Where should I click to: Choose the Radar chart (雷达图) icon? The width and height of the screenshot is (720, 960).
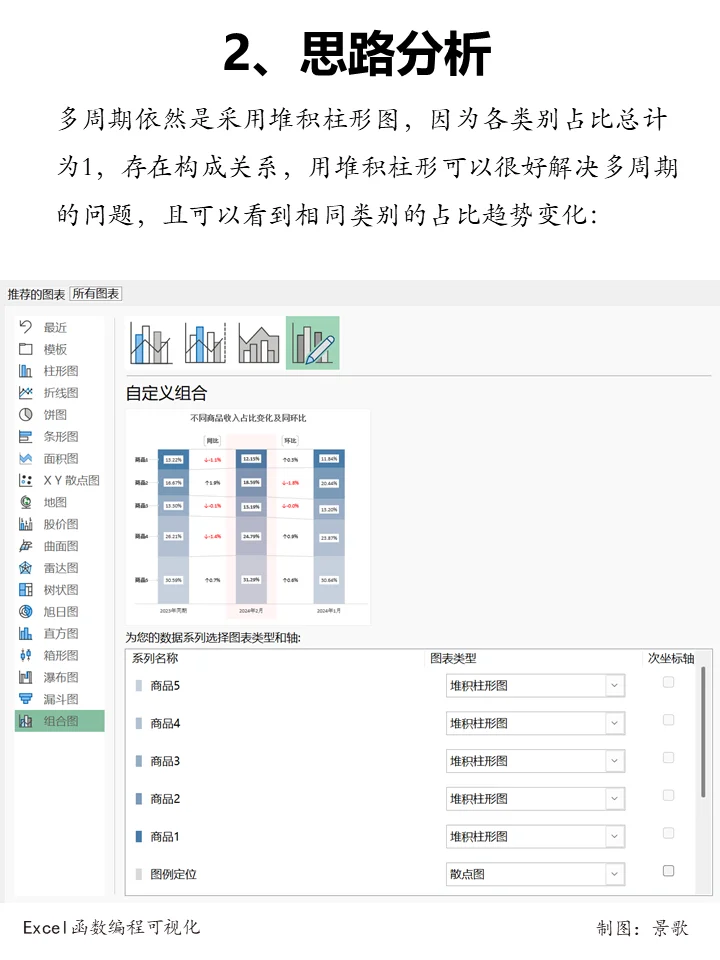coord(25,568)
